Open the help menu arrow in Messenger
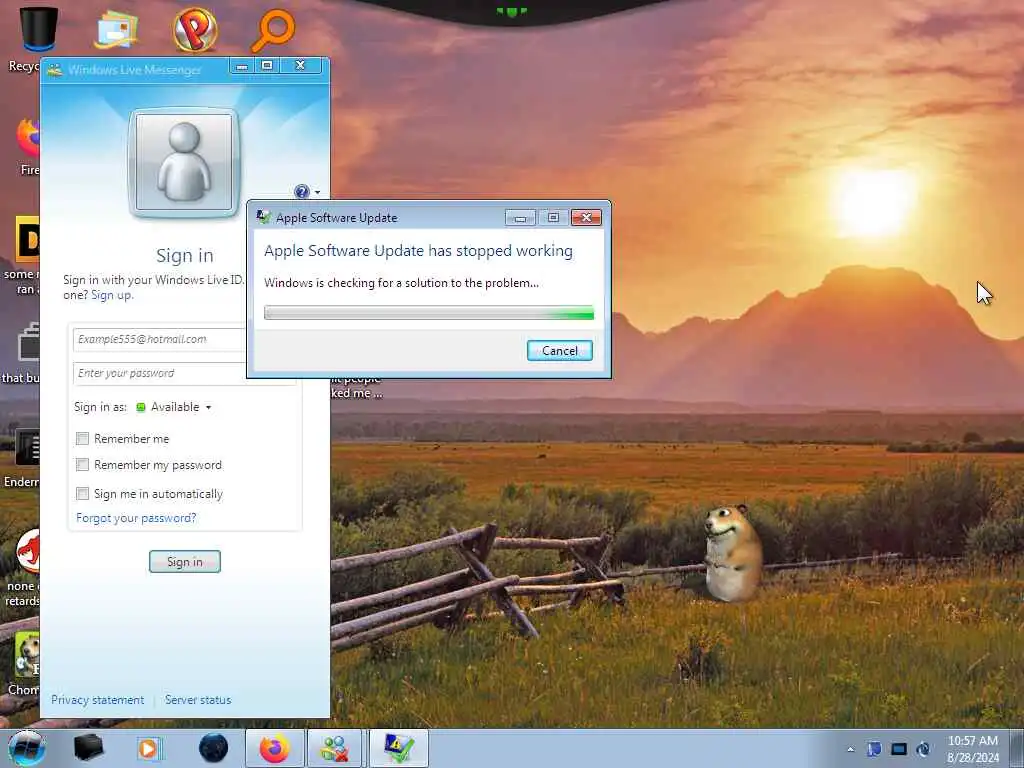This screenshot has height=768, width=1024. pyautogui.click(x=317, y=192)
